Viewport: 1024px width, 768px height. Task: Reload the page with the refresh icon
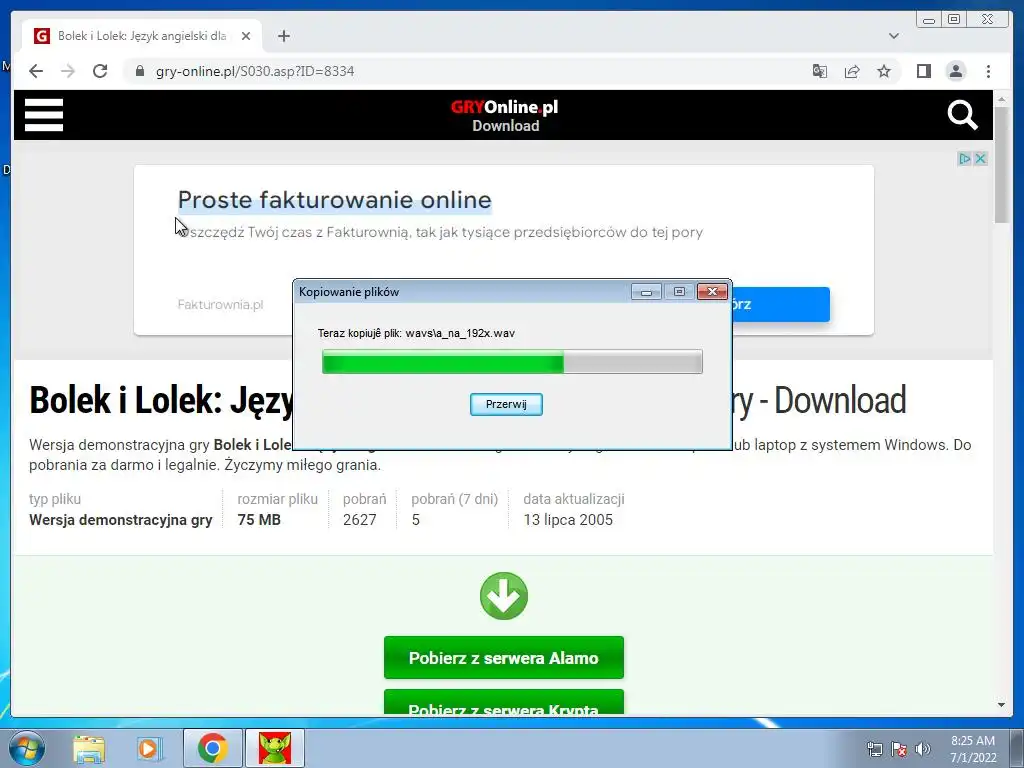click(100, 71)
